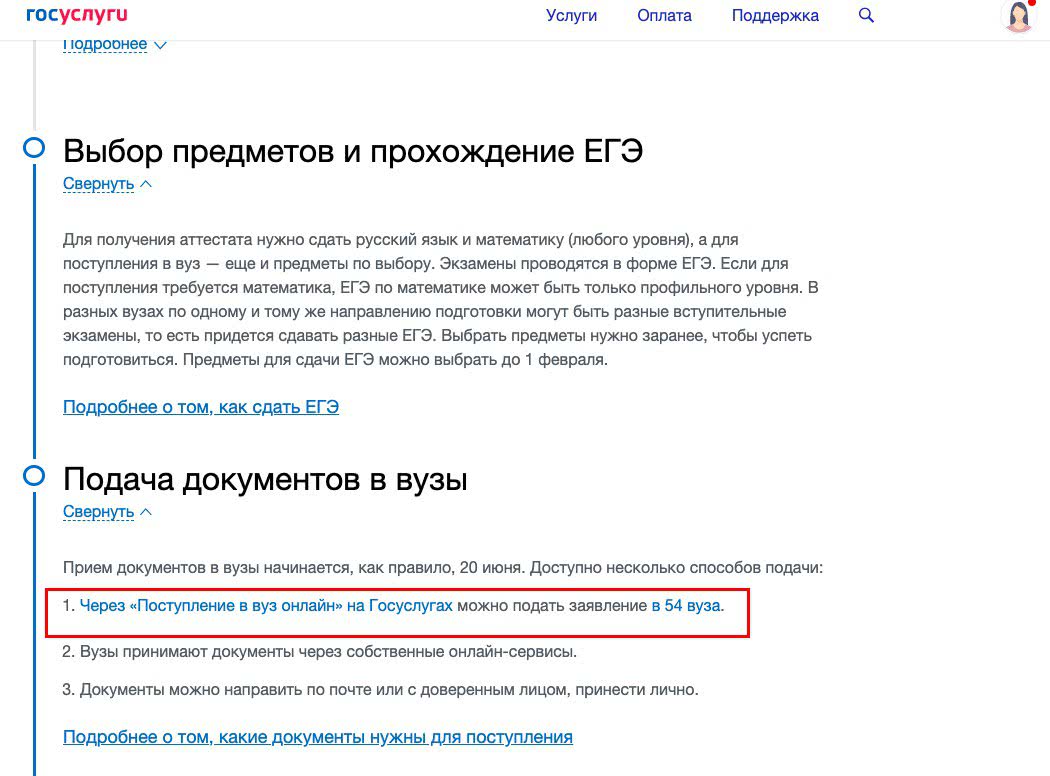Open link about how to pass ЕГЭ
Image resolution: width=1050 pixels, height=776 pixels.
point(200,407)
